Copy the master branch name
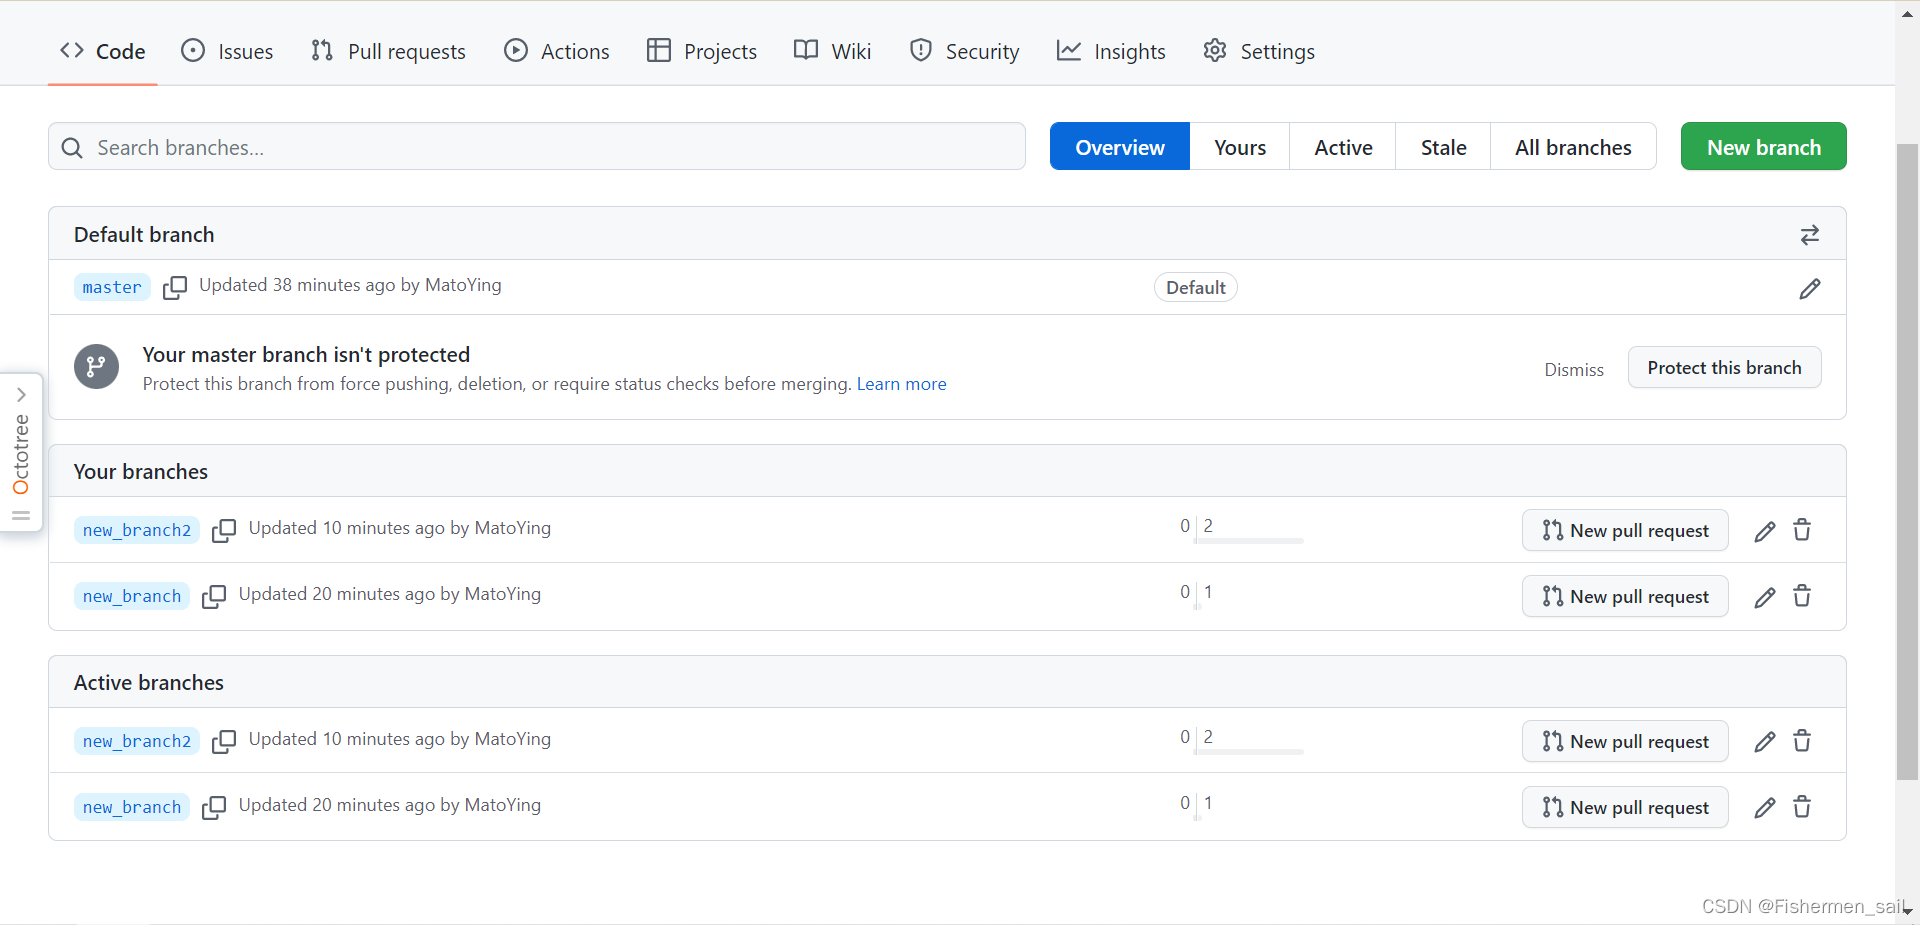The height and width of the screenshot is (925, 1920). 175,288
